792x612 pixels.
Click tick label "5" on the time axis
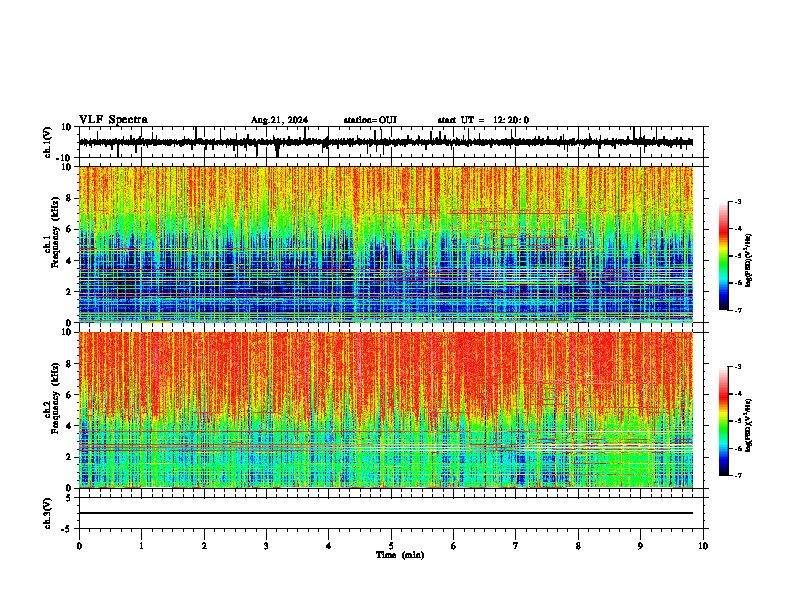click(391, 546)
